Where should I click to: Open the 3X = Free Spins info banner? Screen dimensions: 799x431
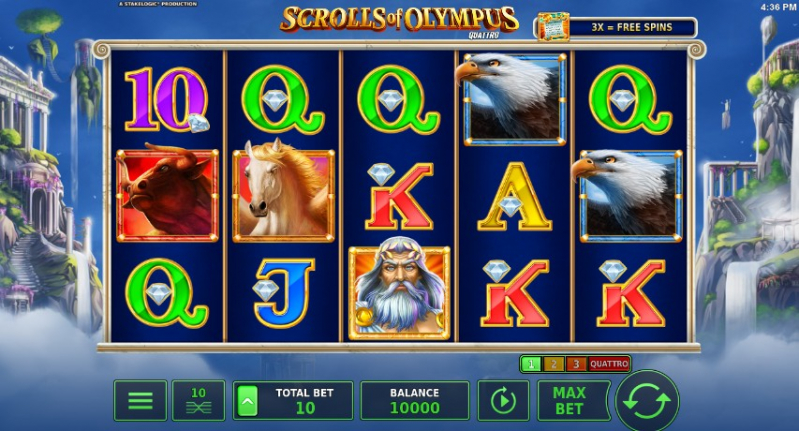[x=632, y=28]
